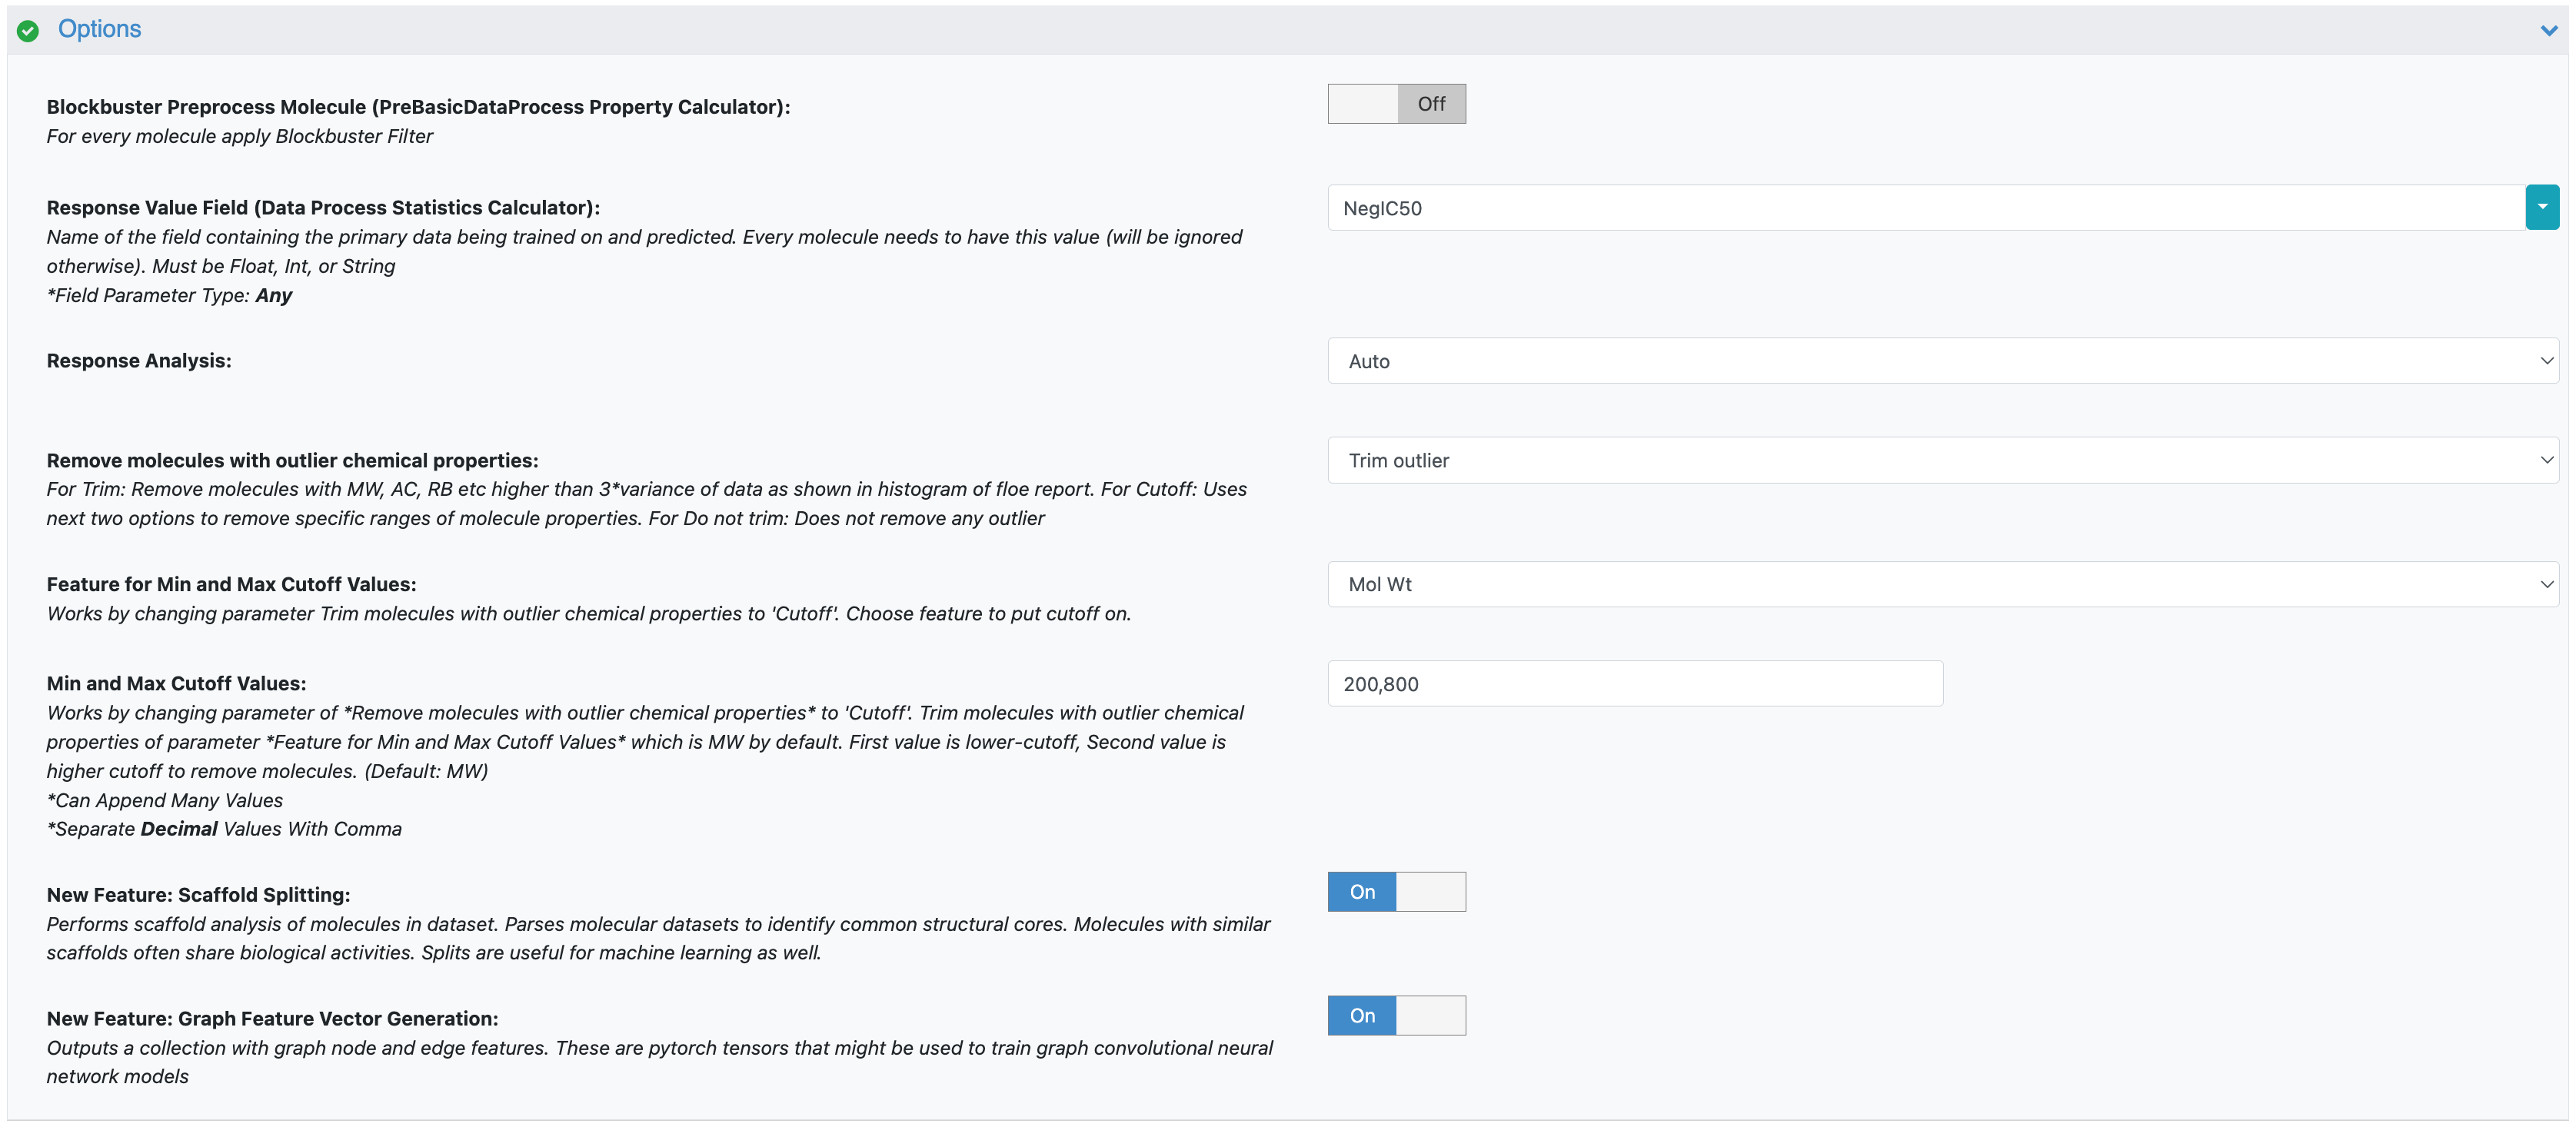The width and height of the screenshot is (2576, 1127).
Task: Collapse the Options panel with the top-right chevron
Action: [x=2548, y=31]
